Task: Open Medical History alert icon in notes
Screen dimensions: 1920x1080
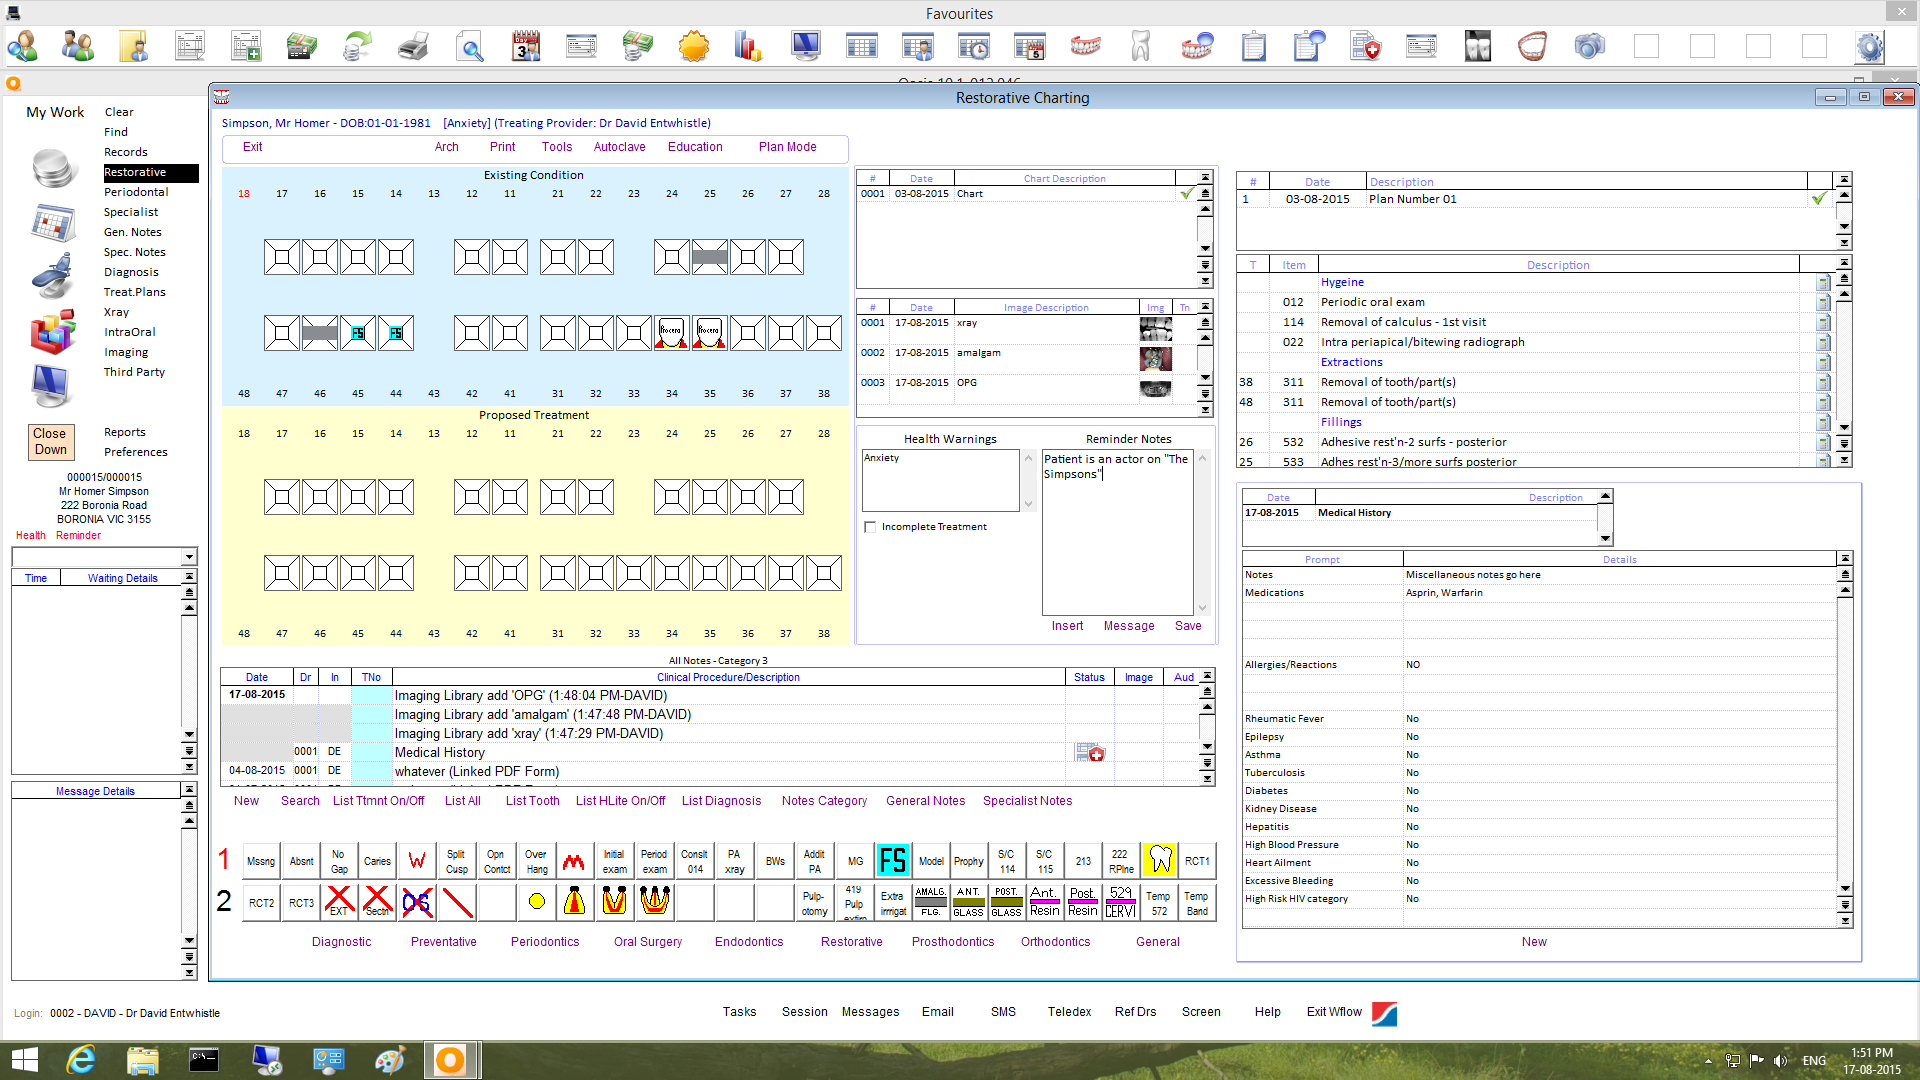Action: pos(1089,753)
